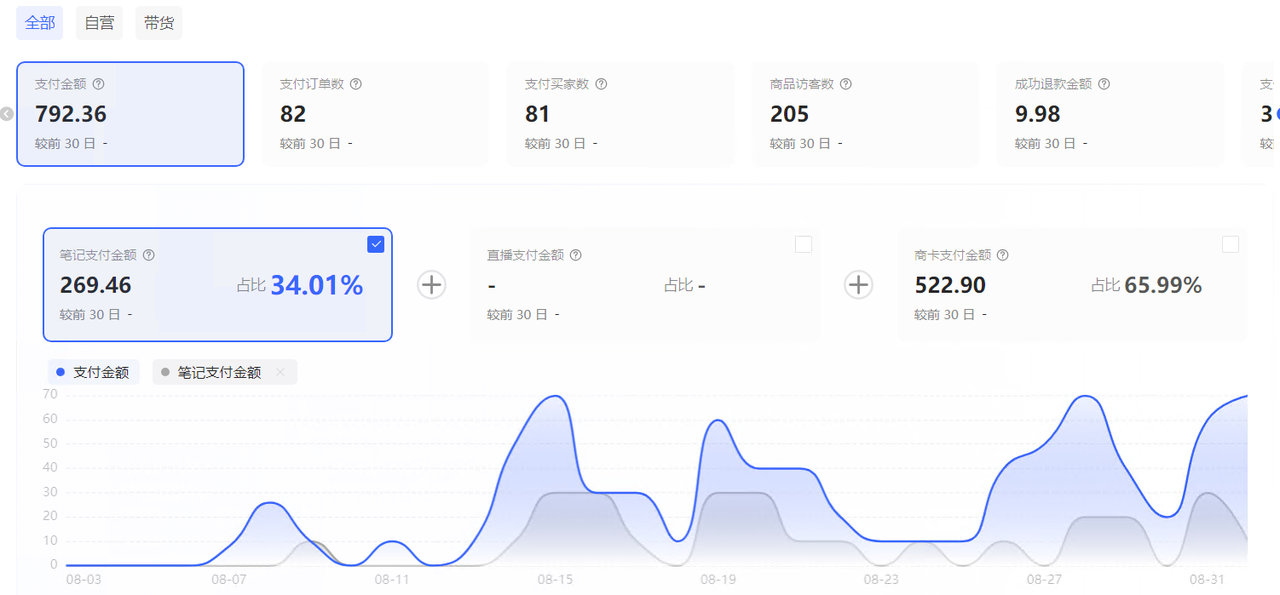This screenshot has height=595, width=1280.
Task: Click question mark icon beside 支付买家数
Action: (601, 85)
